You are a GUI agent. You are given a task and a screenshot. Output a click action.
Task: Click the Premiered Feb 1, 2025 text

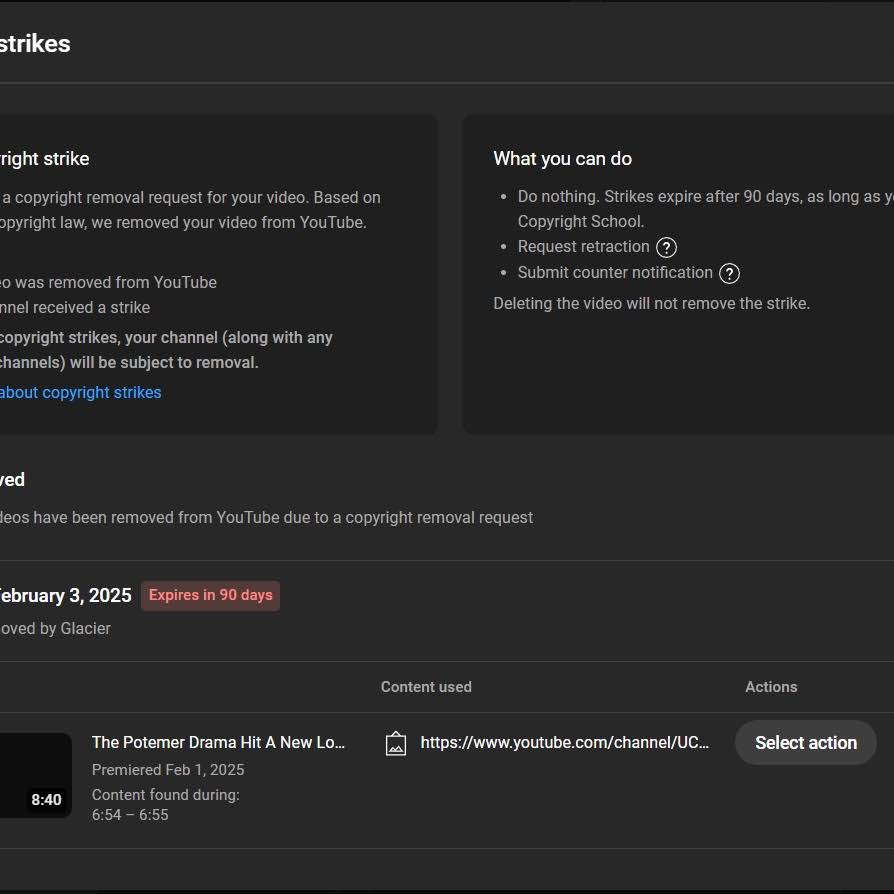pos(168,770)
